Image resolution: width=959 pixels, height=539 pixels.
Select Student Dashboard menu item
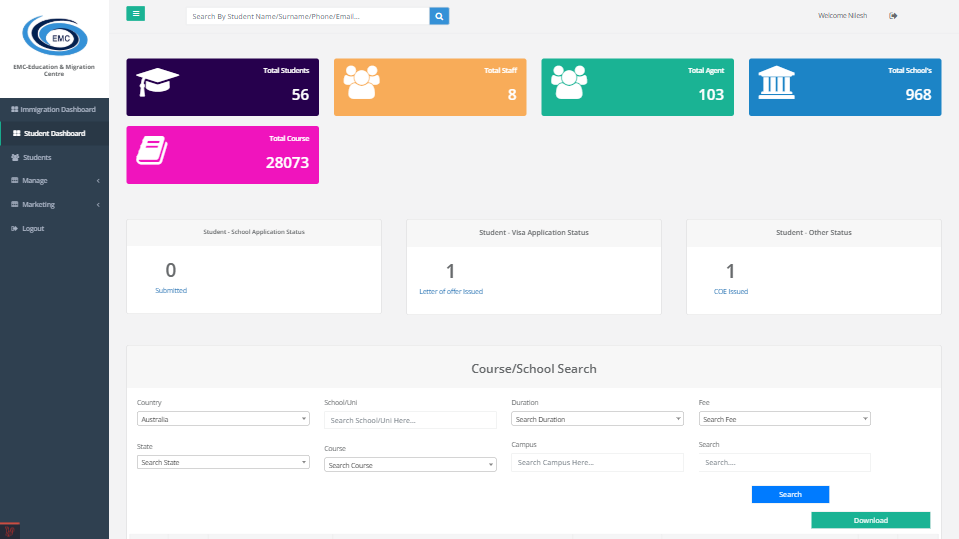tap(54, 133)
